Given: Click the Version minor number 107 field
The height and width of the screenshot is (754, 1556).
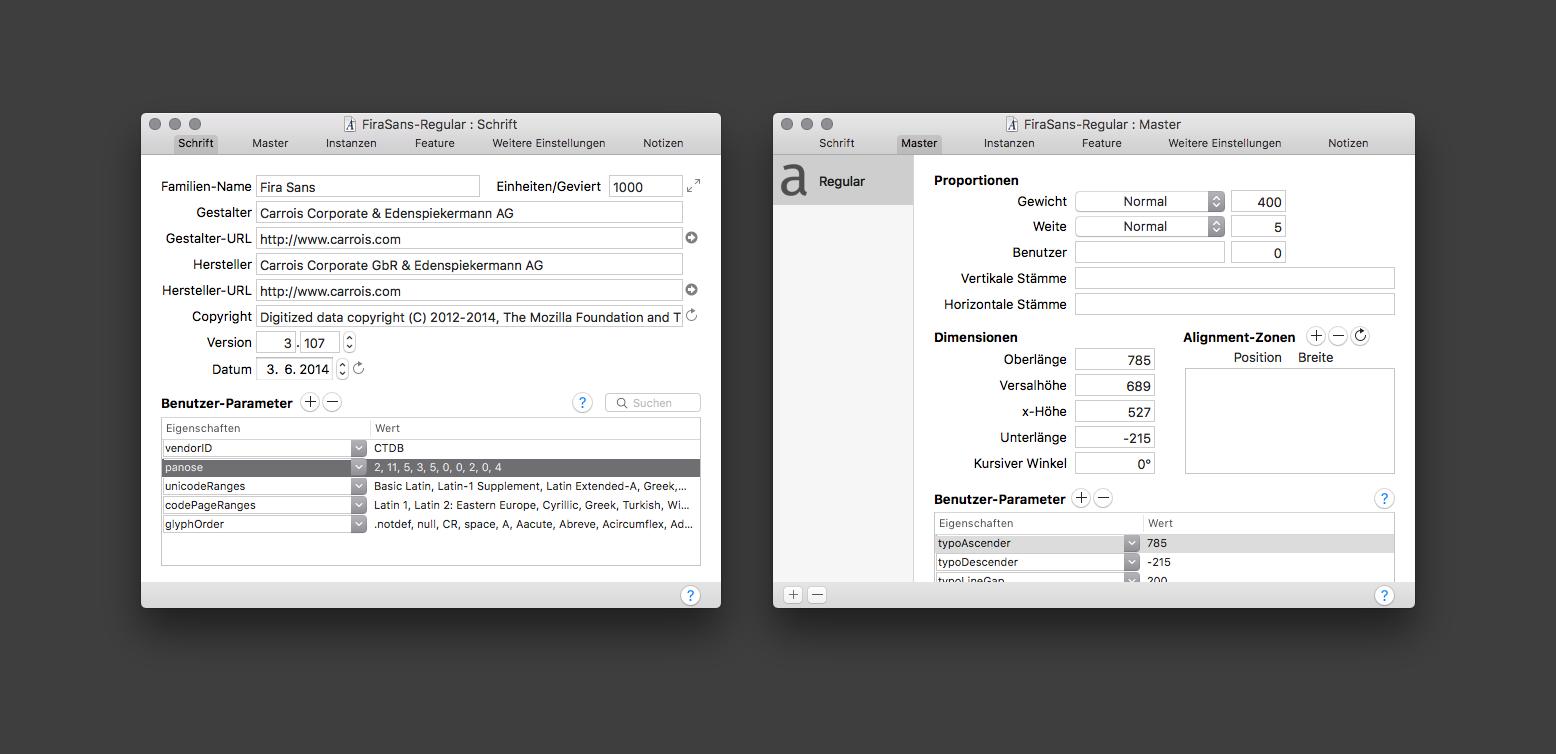Looking at the screenshot, I should [320, 342].
